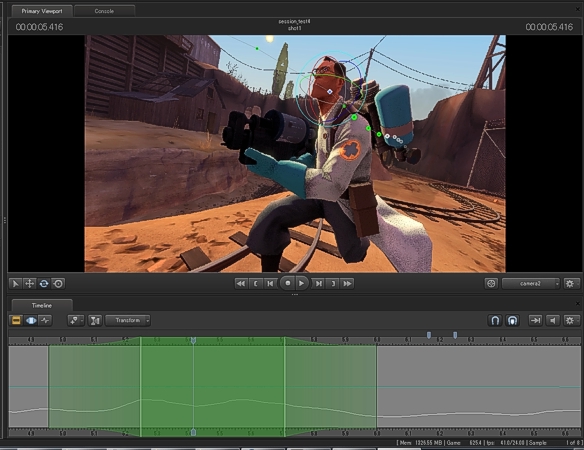Click the right hold edge of time selection
The image size is (584, 450).
click(285, 387)
